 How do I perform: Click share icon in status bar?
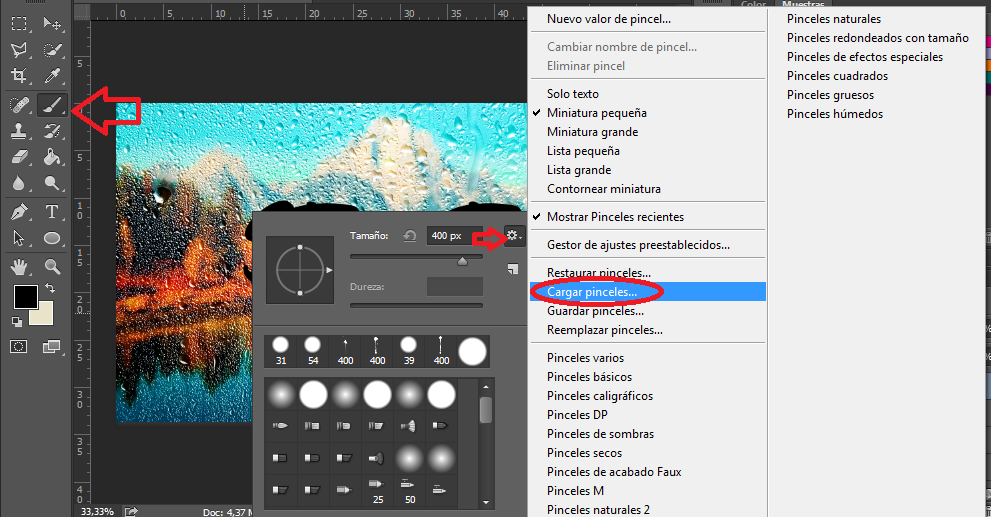[131, 511]
